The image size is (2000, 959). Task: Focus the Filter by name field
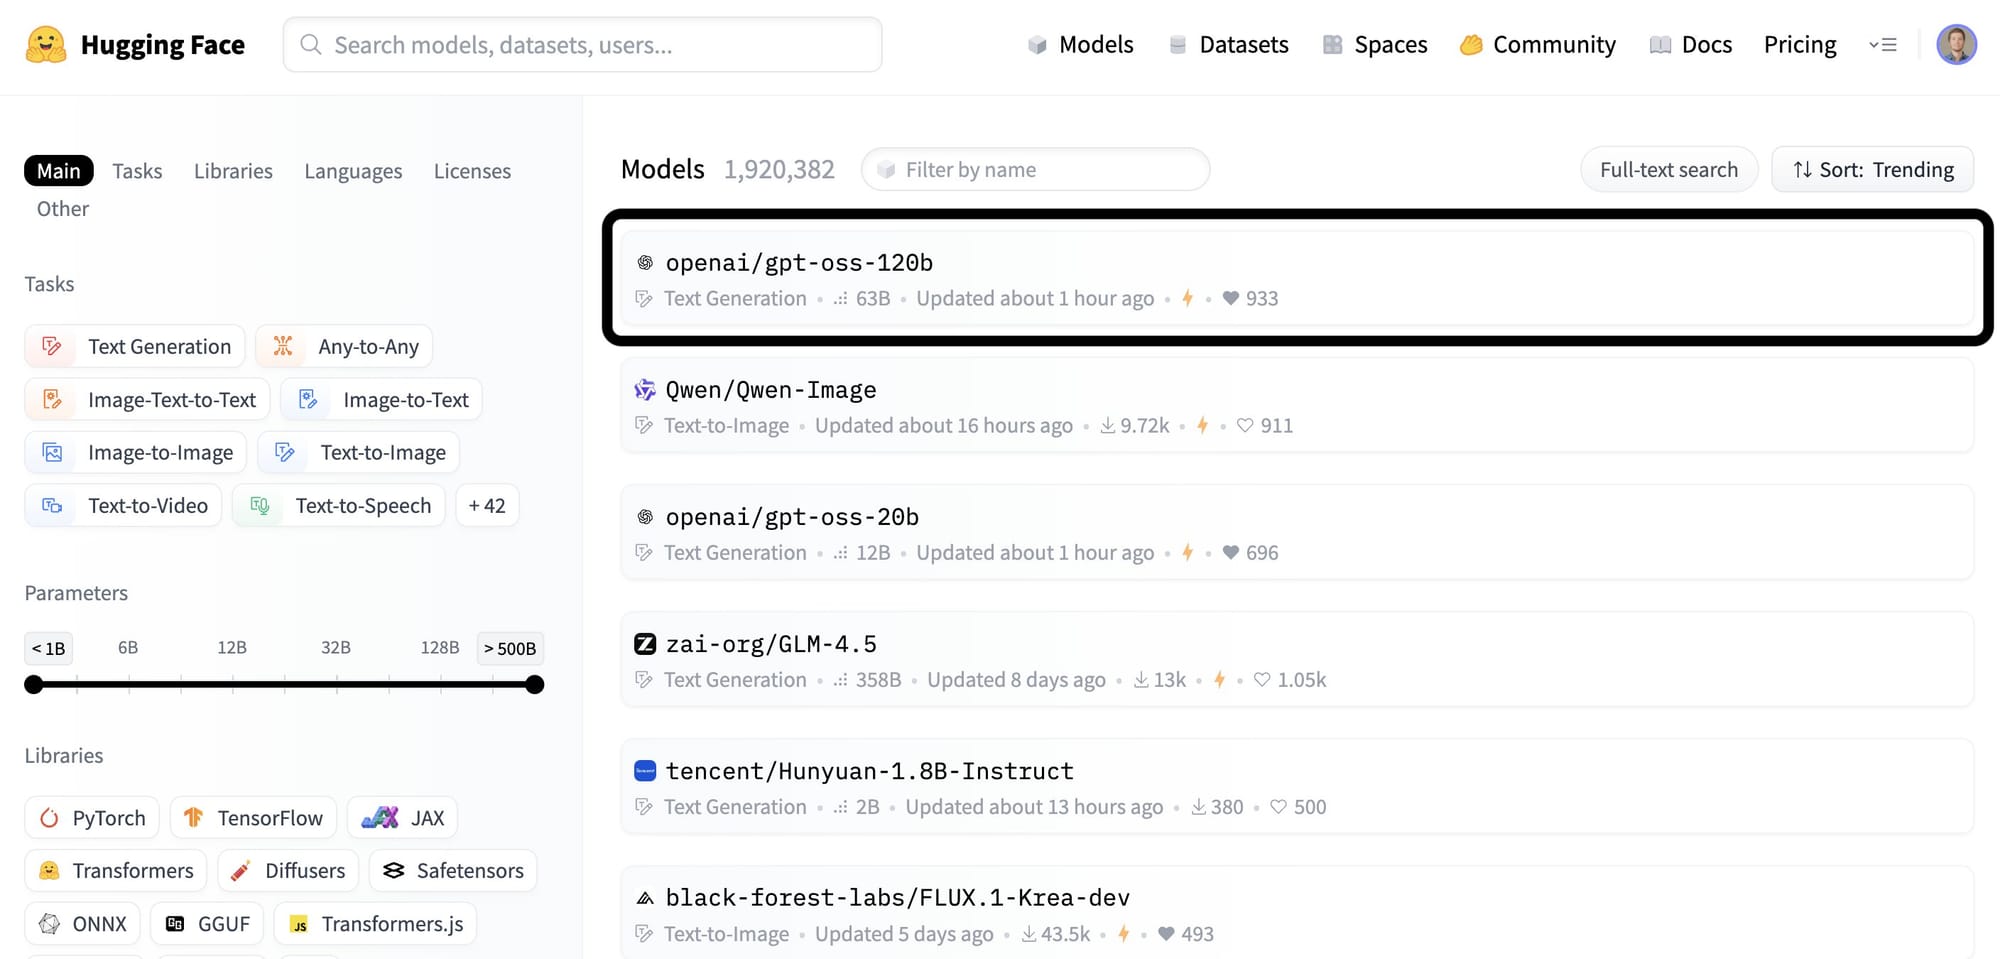click(x=1035, y=170)
